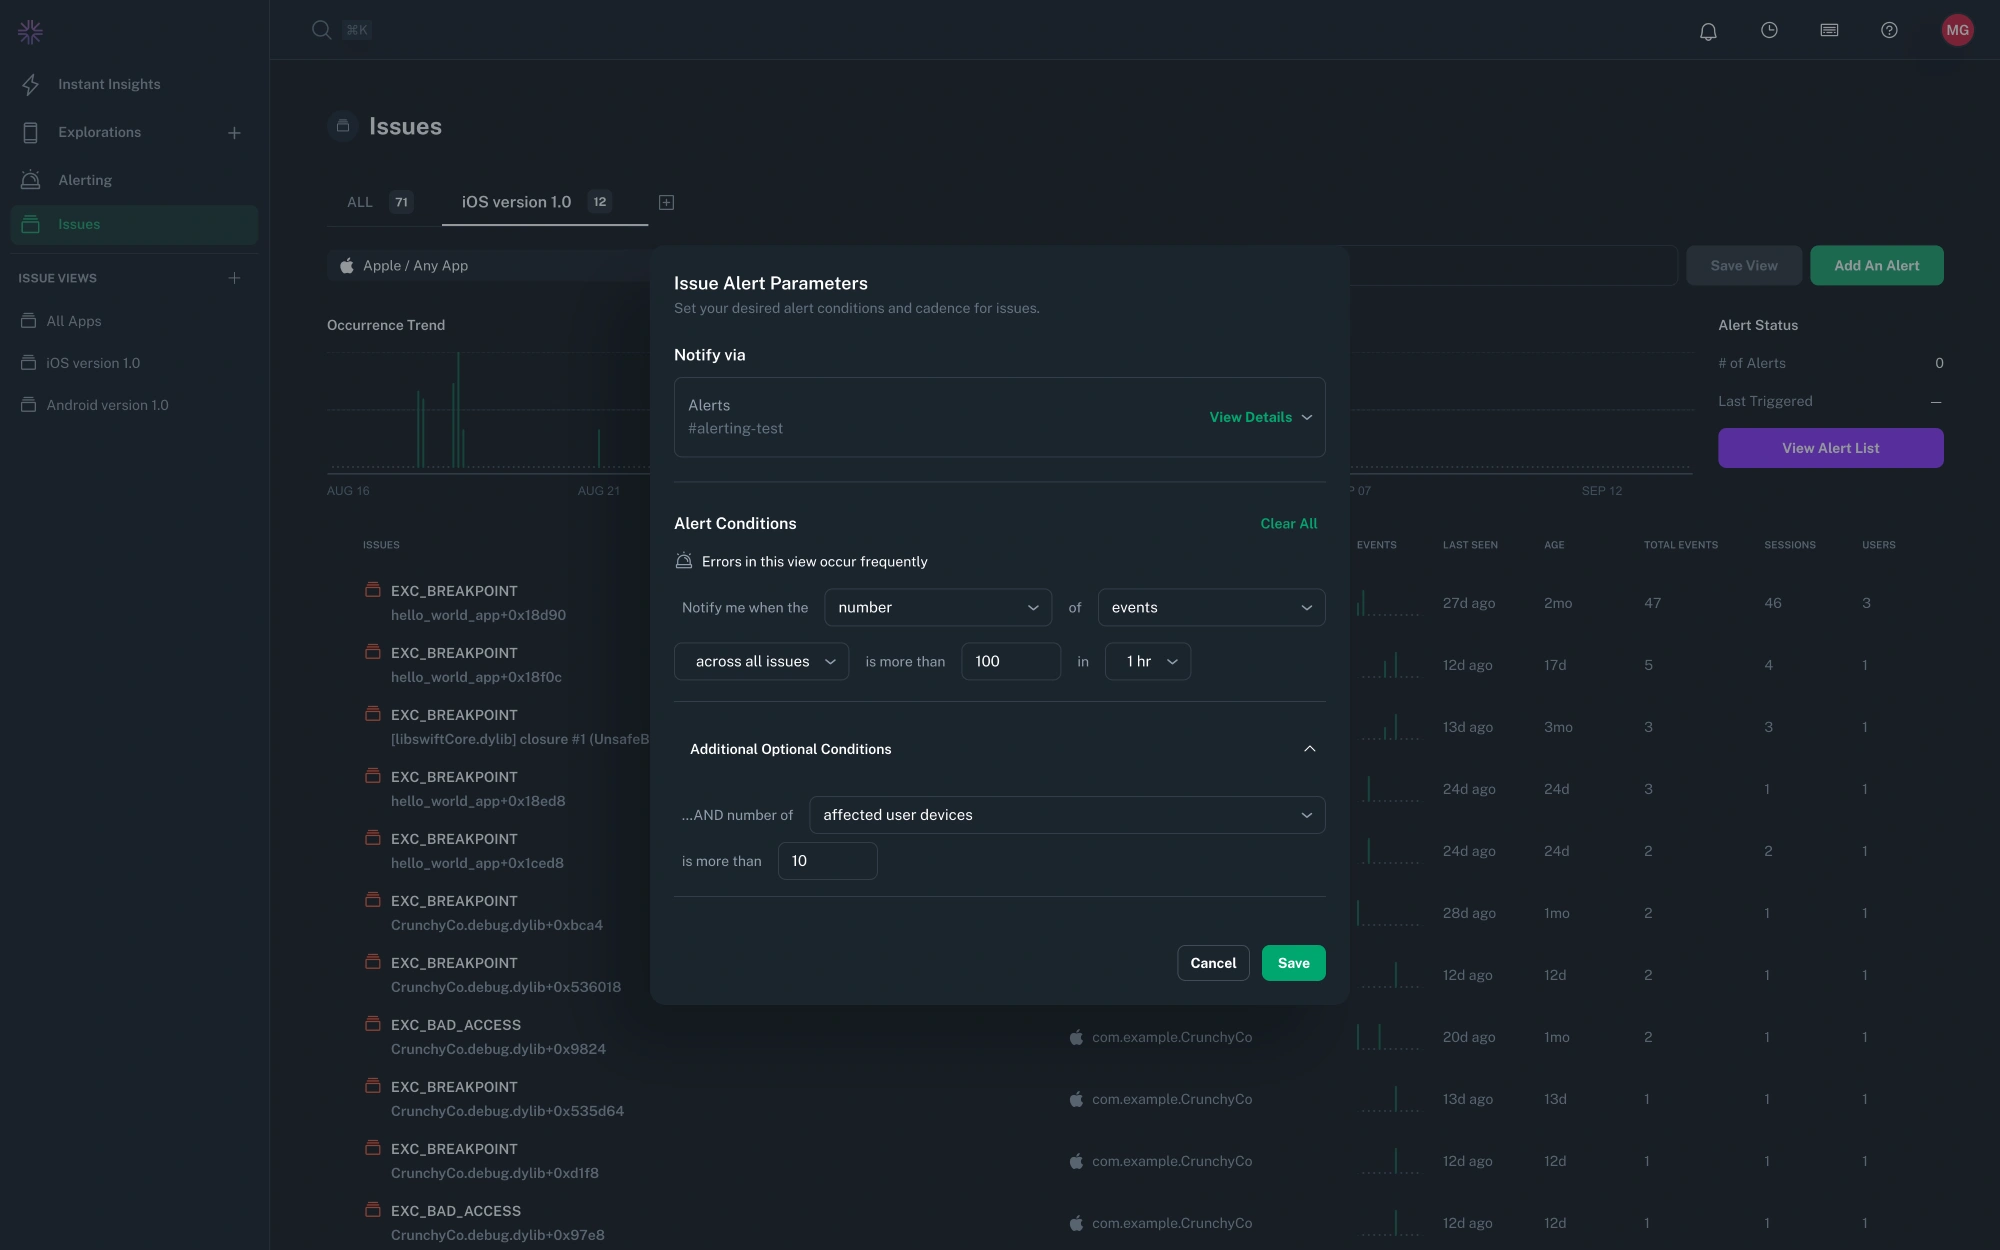Open recent history via the clock icon
Image resolution: width=2000 pixels, height=1250 pixels.
click(1769, 30)
